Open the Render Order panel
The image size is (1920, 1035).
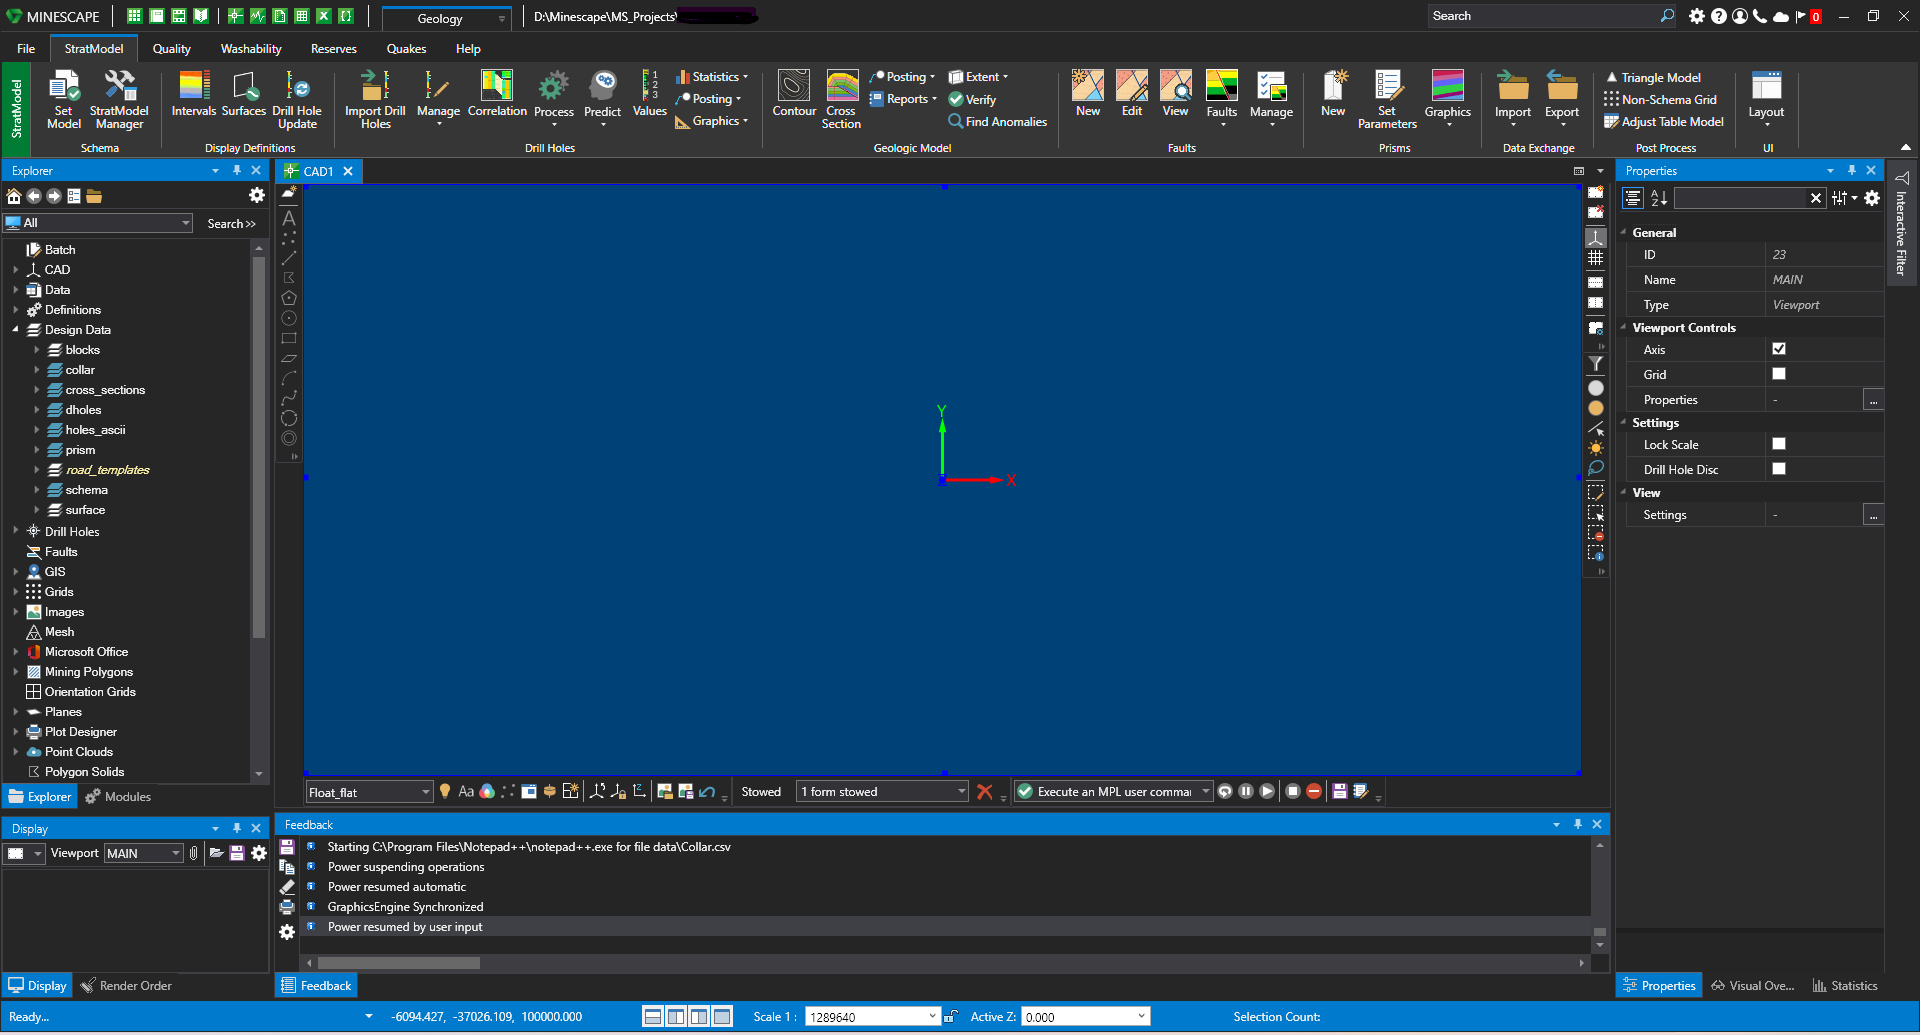(x=126, y=986)
